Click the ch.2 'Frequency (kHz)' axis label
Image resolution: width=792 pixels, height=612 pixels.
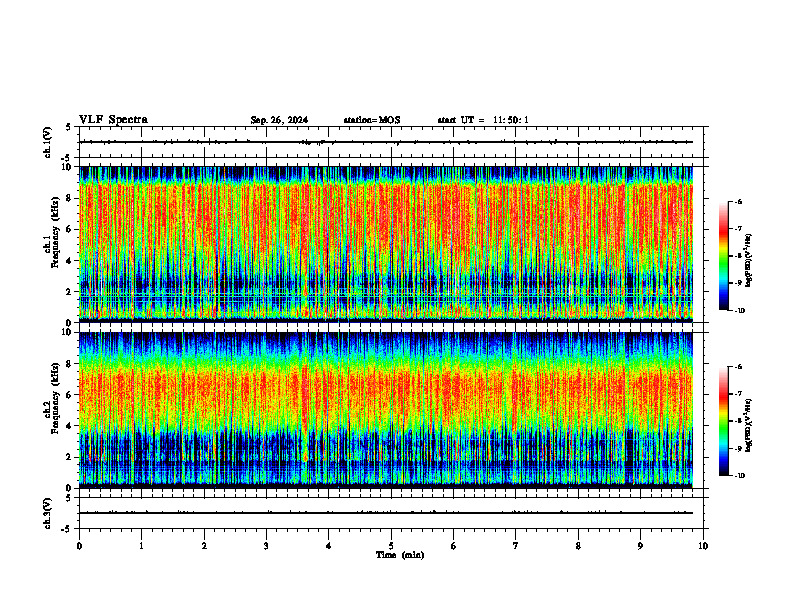[x=55, y=398]
